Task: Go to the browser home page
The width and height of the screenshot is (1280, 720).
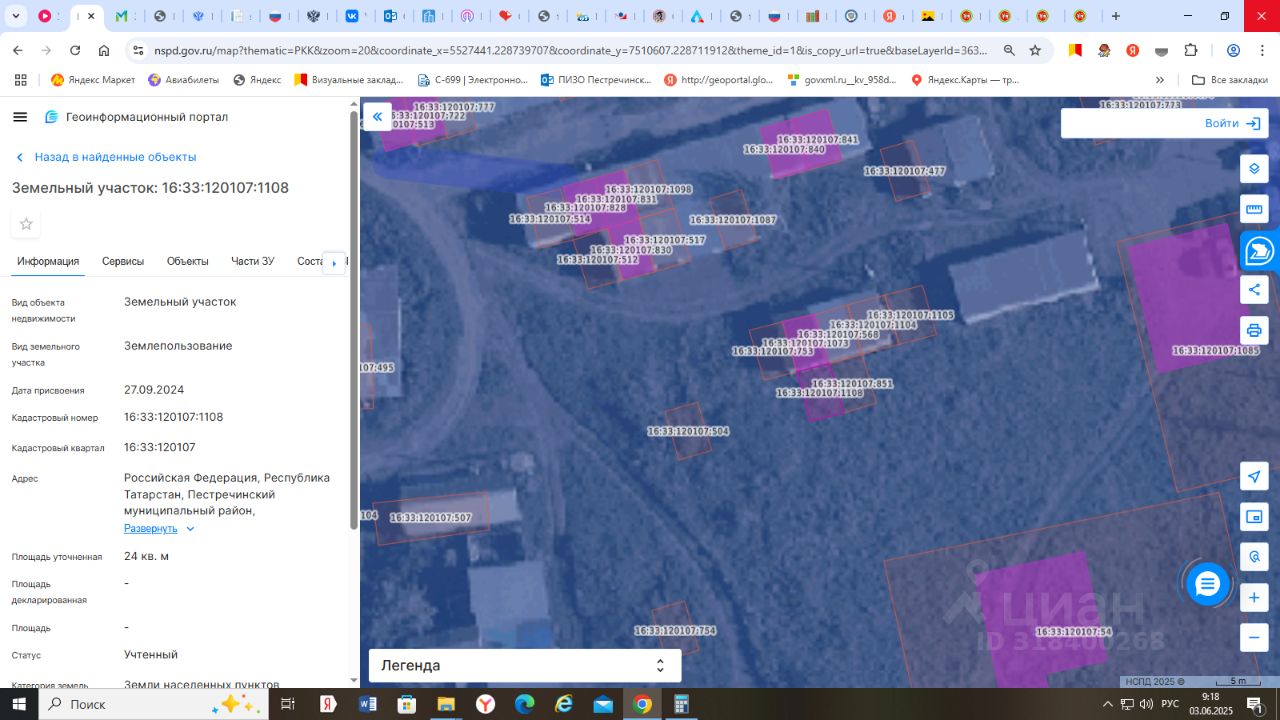Action: point(104,51)
